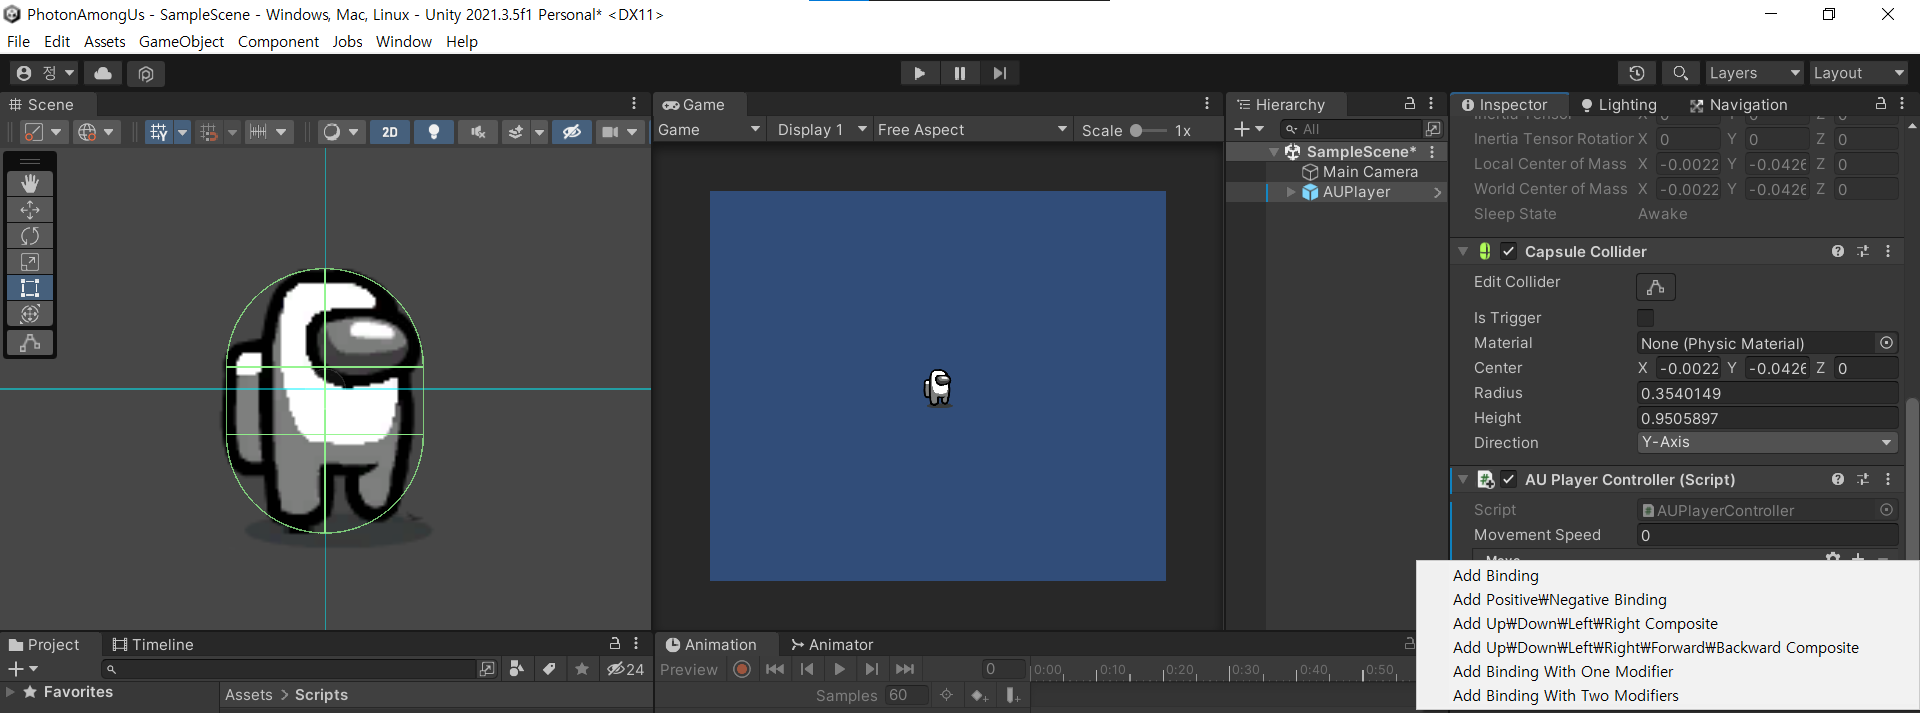
Task: Collapse SampleScene in Hierarchy
Action: click(x=1274, y=152)
